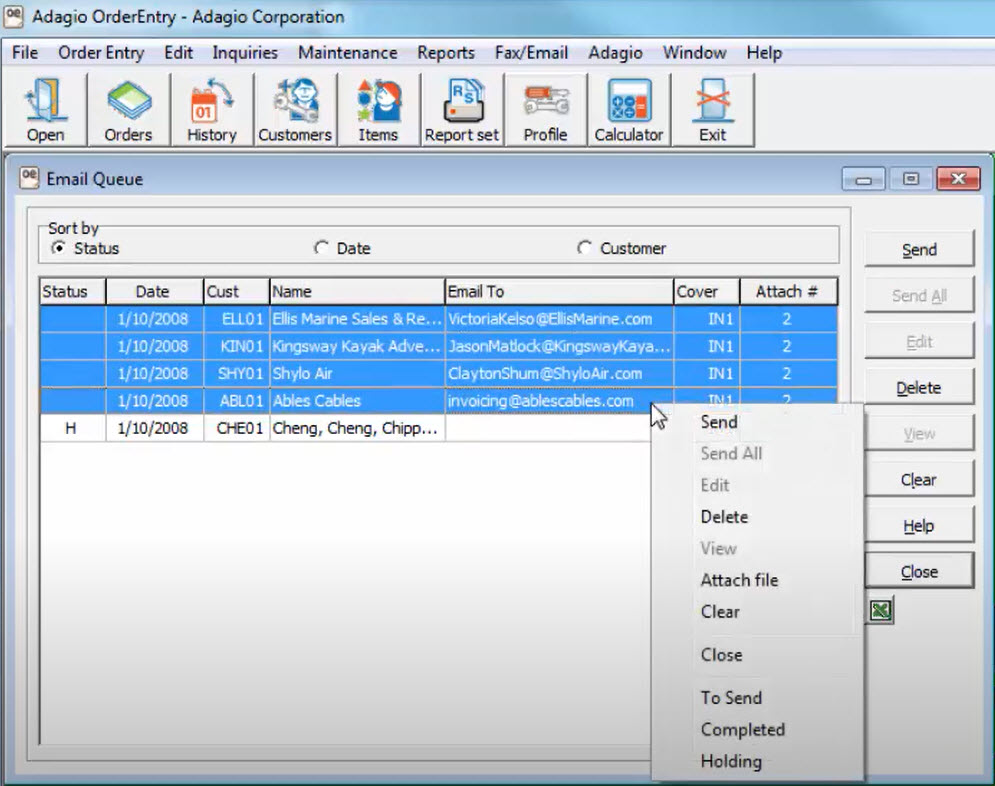Select the Shylo Air row name
Viewport: 995px width, 786px height.
(357, 373)
